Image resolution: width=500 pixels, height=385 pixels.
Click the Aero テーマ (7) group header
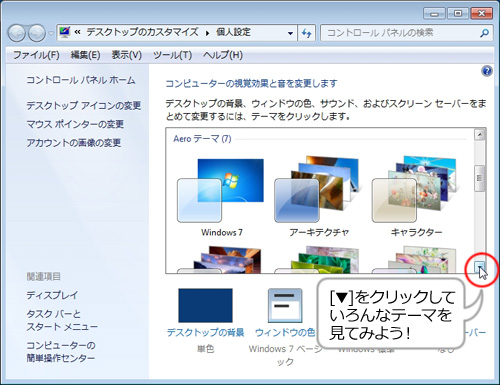[202, 139]
